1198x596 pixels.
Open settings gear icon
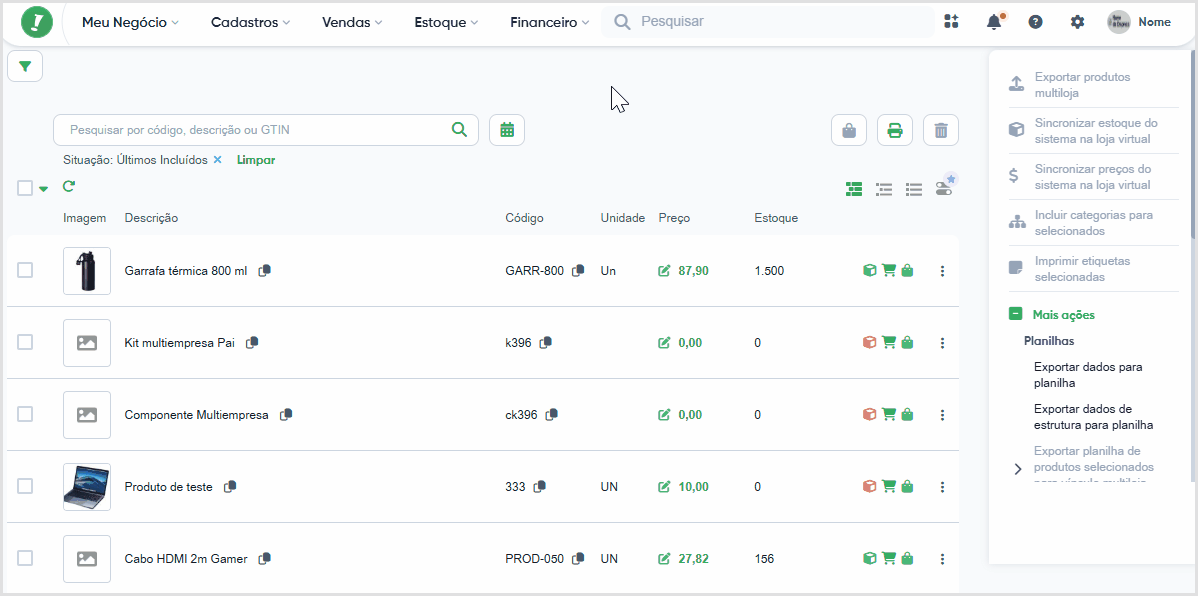[x=1077, y=21]
